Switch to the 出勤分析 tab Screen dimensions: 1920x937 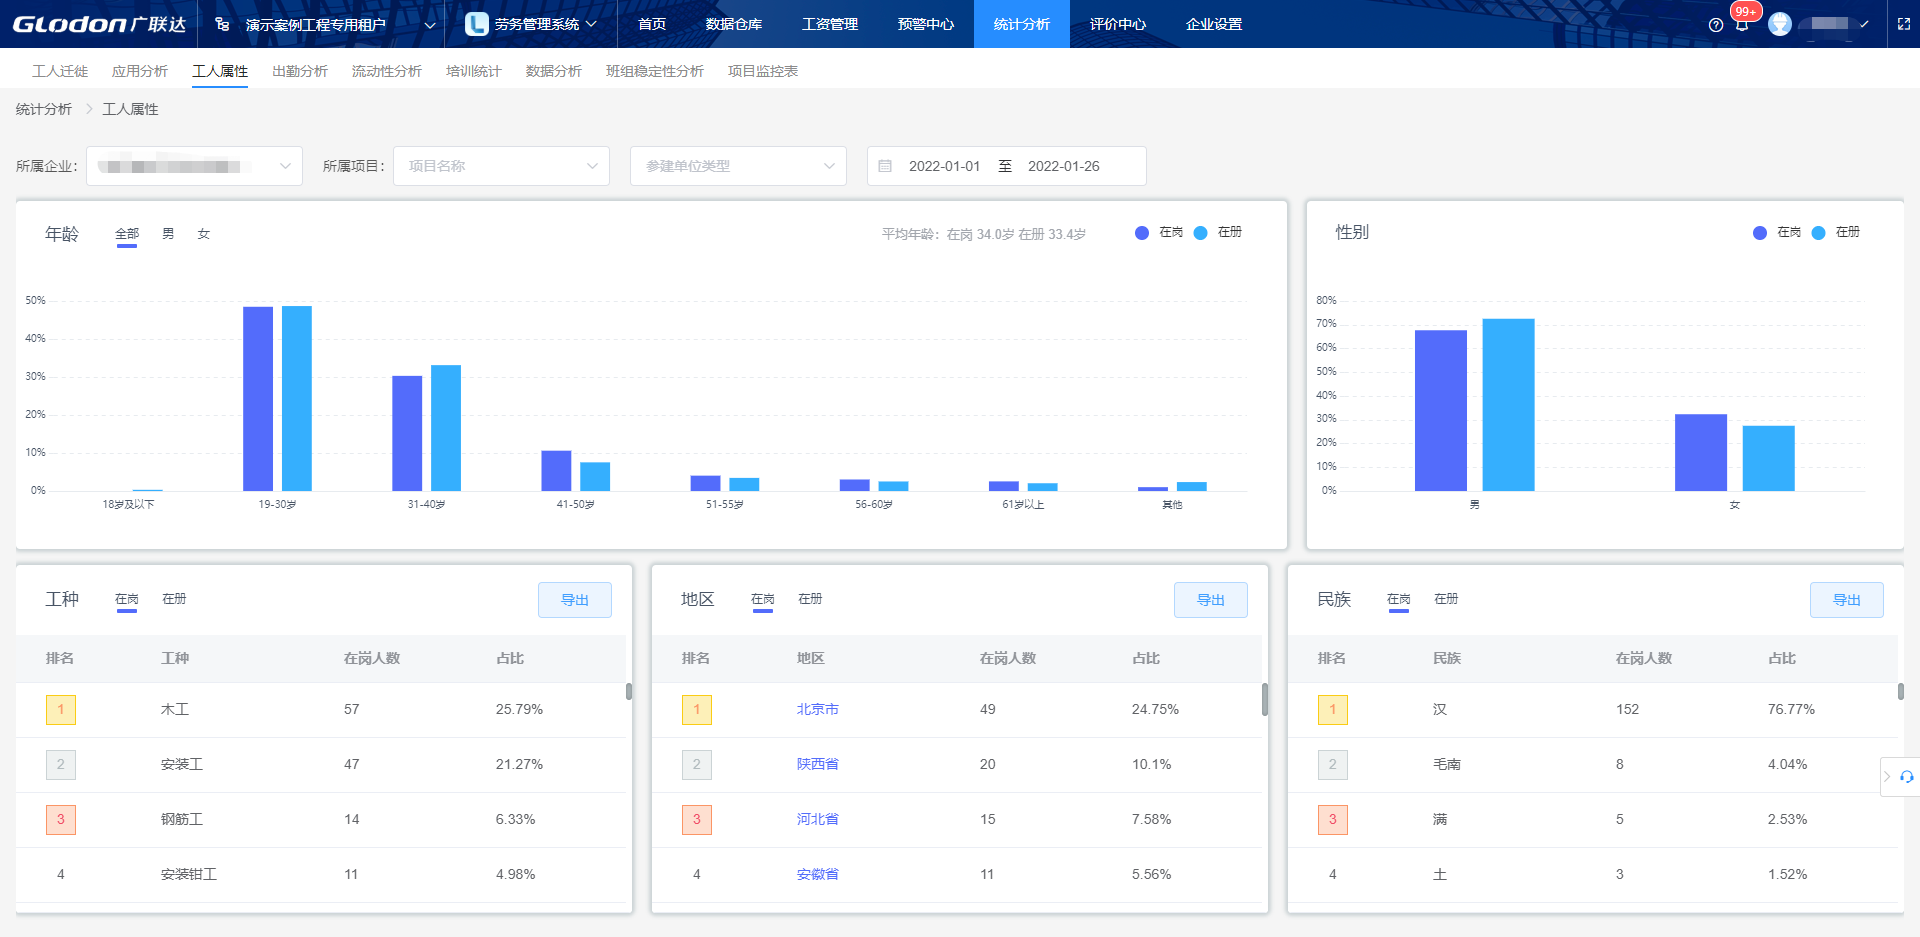click(300, 71)
